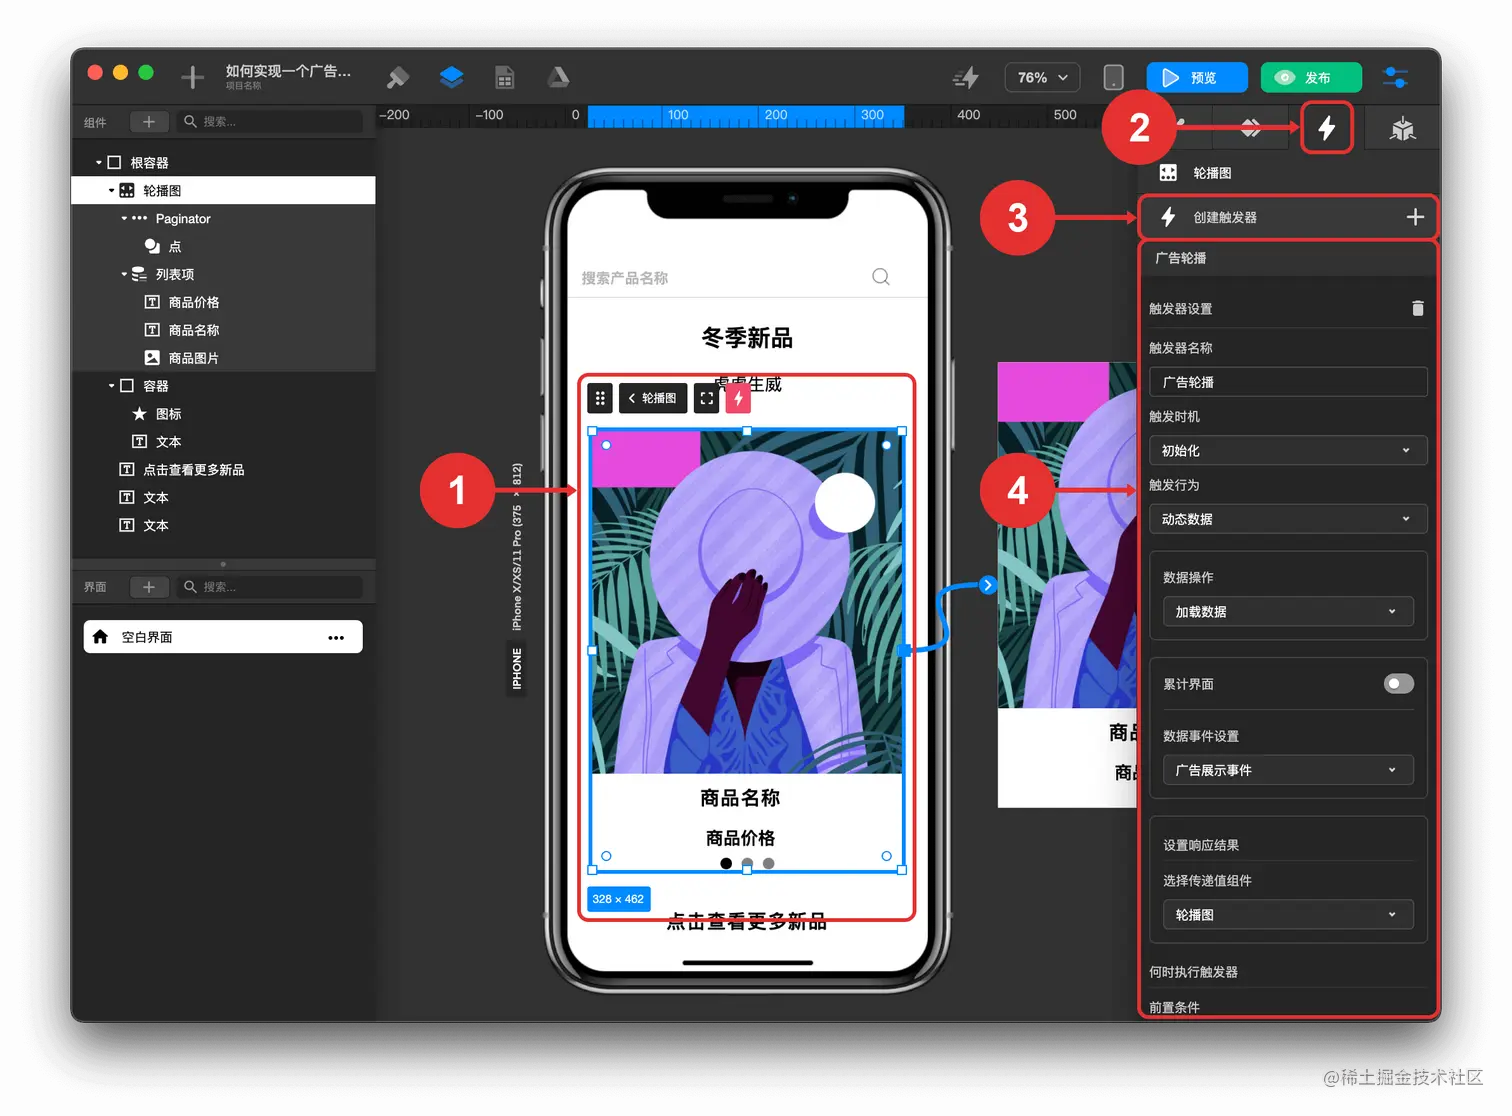Click the fast lightning icon beside zoom

point(966,77)
